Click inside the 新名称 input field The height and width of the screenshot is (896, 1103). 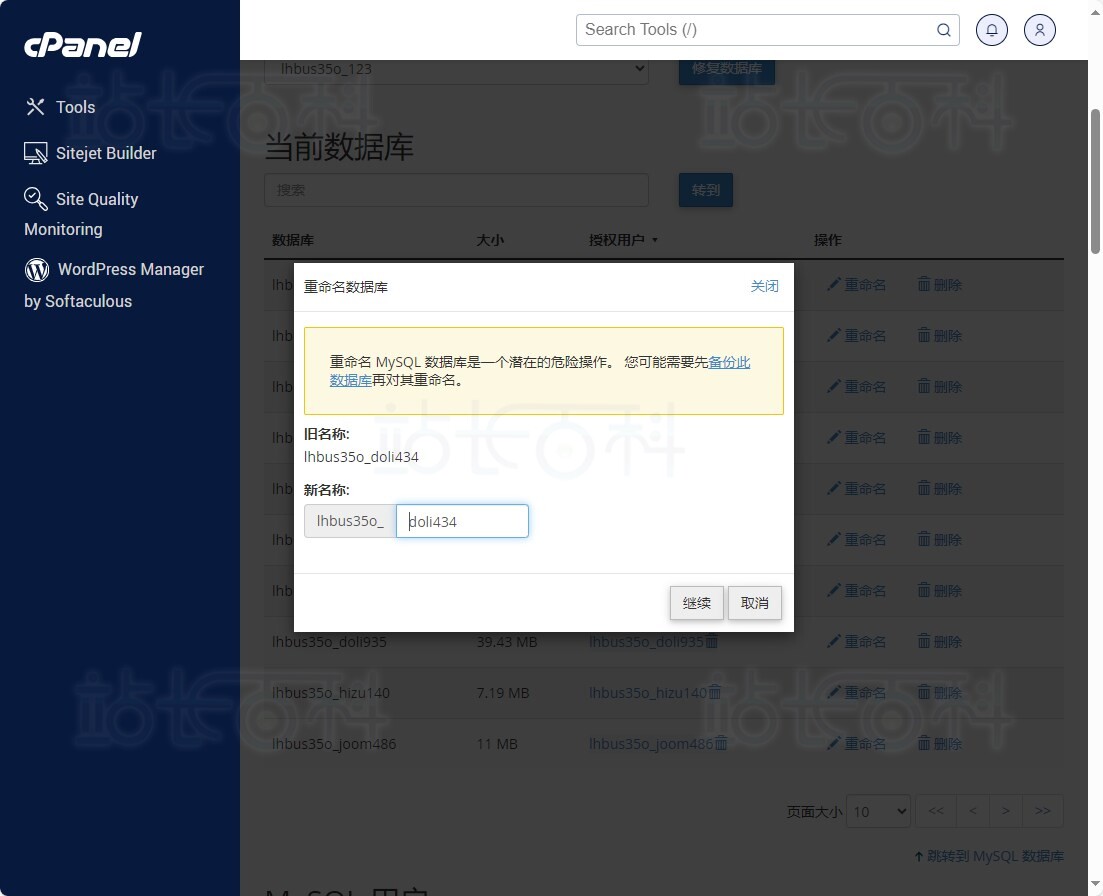pos(462,521)
